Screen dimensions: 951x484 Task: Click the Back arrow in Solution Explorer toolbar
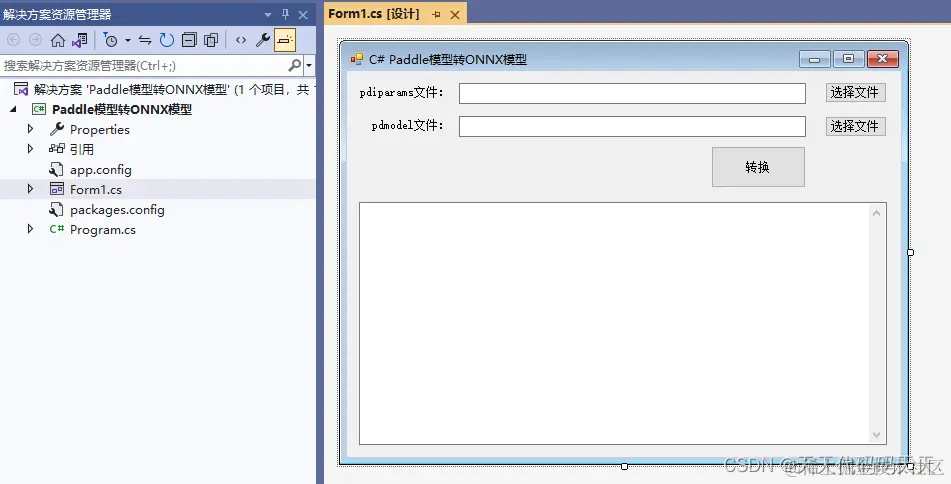click(13, 40)
